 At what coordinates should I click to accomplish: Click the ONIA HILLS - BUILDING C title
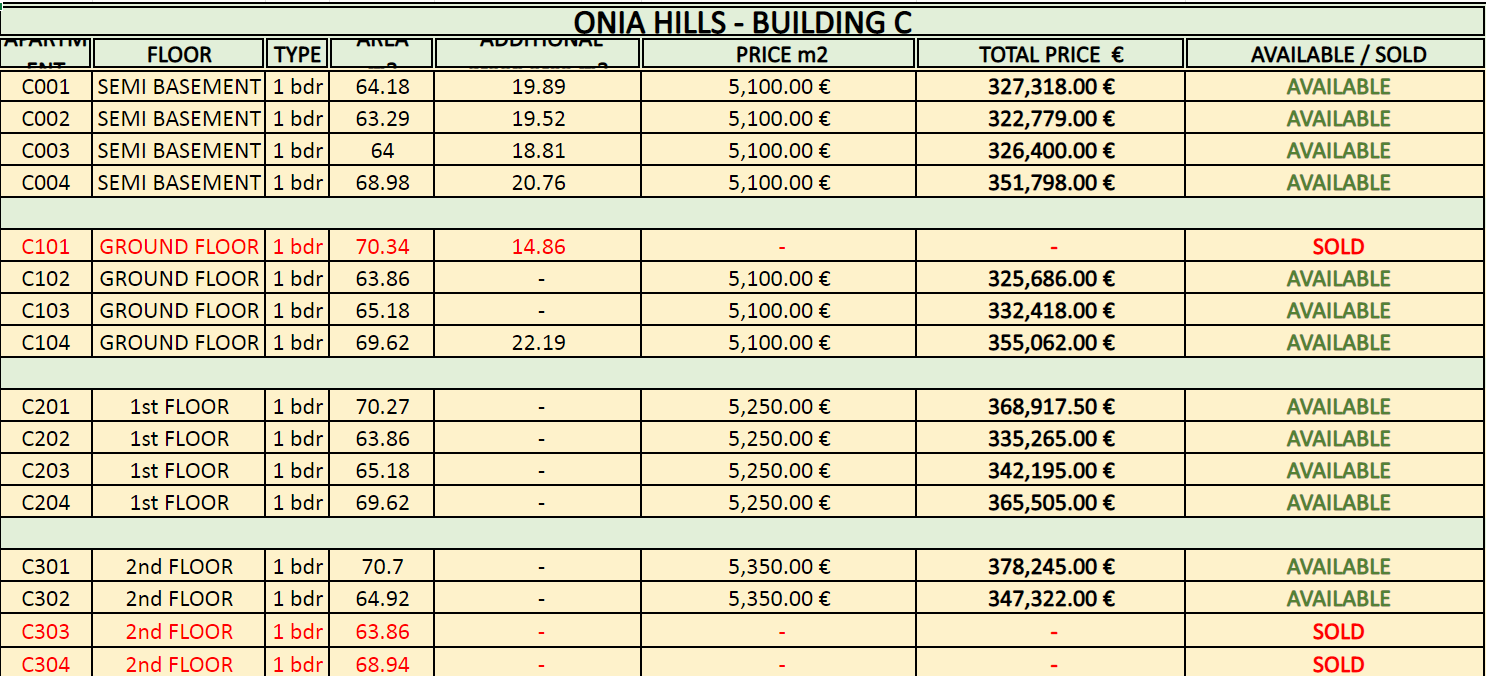[743, 22]
